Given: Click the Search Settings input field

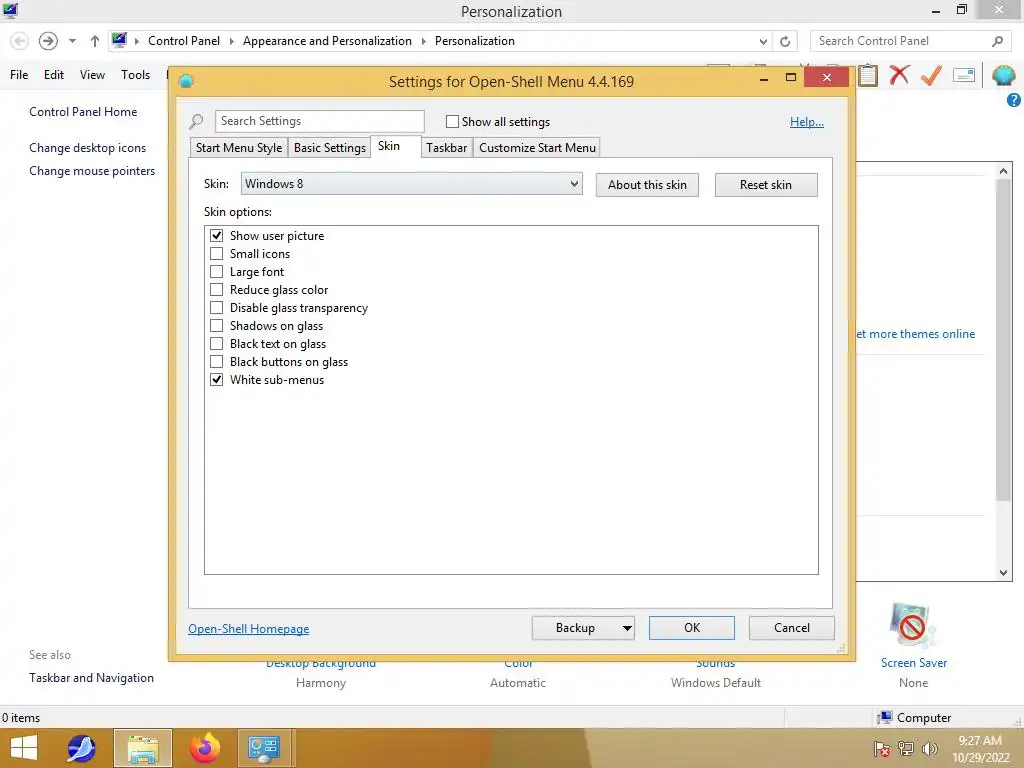Looking at the screenshot, I should click(x=319, y=121).
